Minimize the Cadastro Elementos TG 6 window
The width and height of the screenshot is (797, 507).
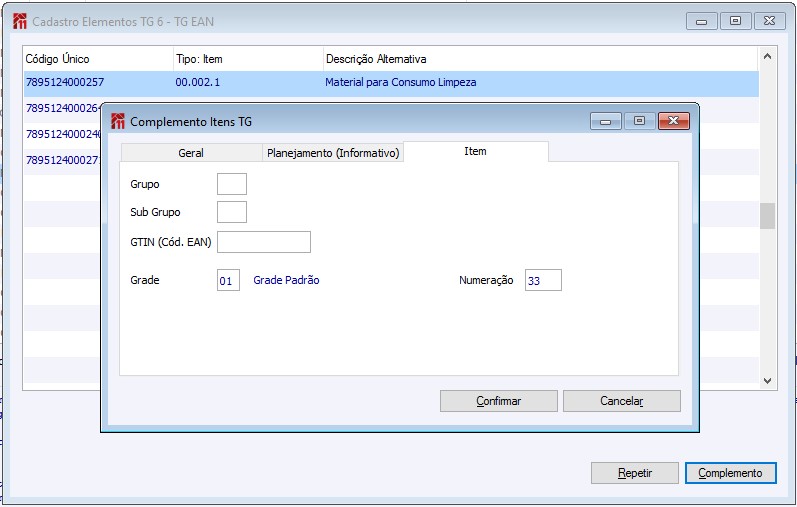pos(701,21)
